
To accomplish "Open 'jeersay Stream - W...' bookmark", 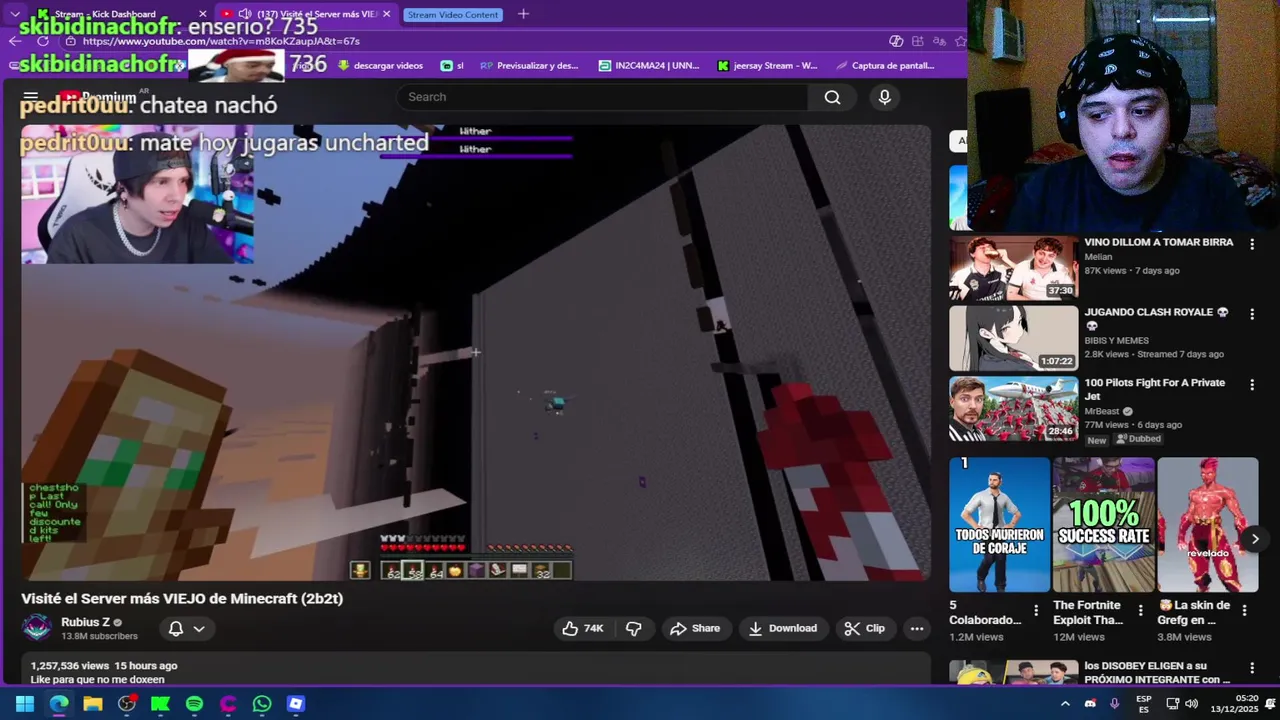I will 767,65.
